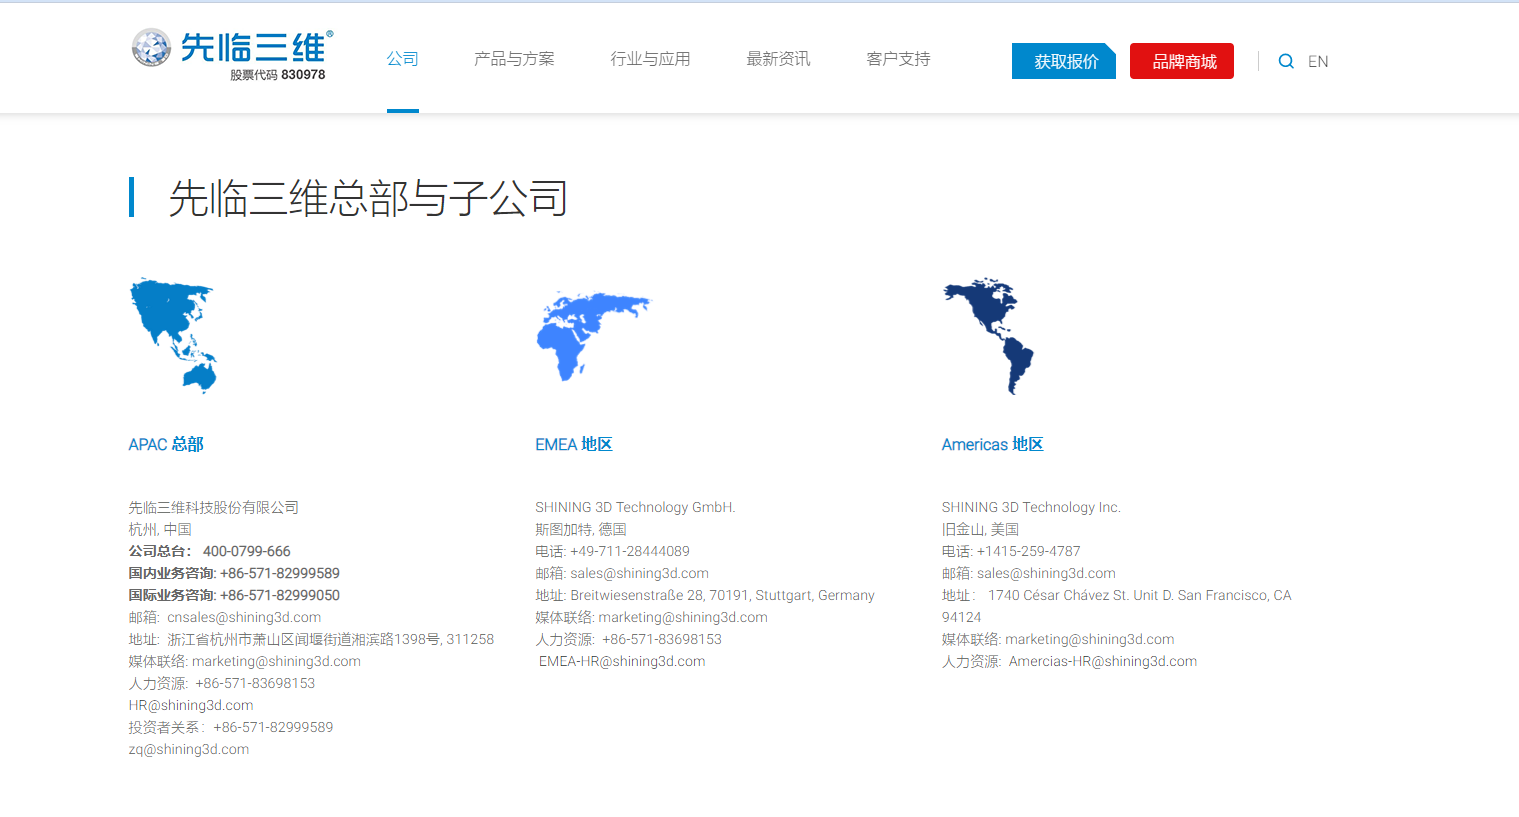Open the search icon
Image resolution: width=1519 pixels, height=817 pixels.
[x=1286, y=61]
